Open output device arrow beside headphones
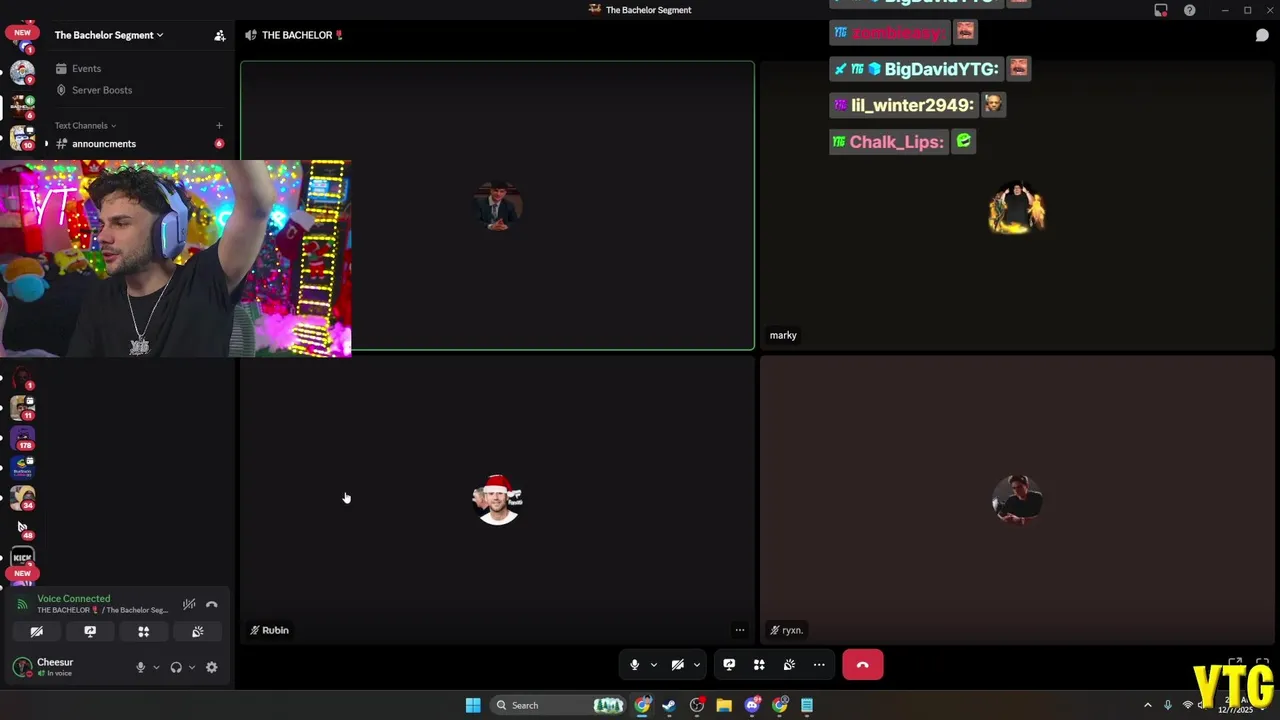Viewport: 1280px width, 720px height. coord(192,668)
